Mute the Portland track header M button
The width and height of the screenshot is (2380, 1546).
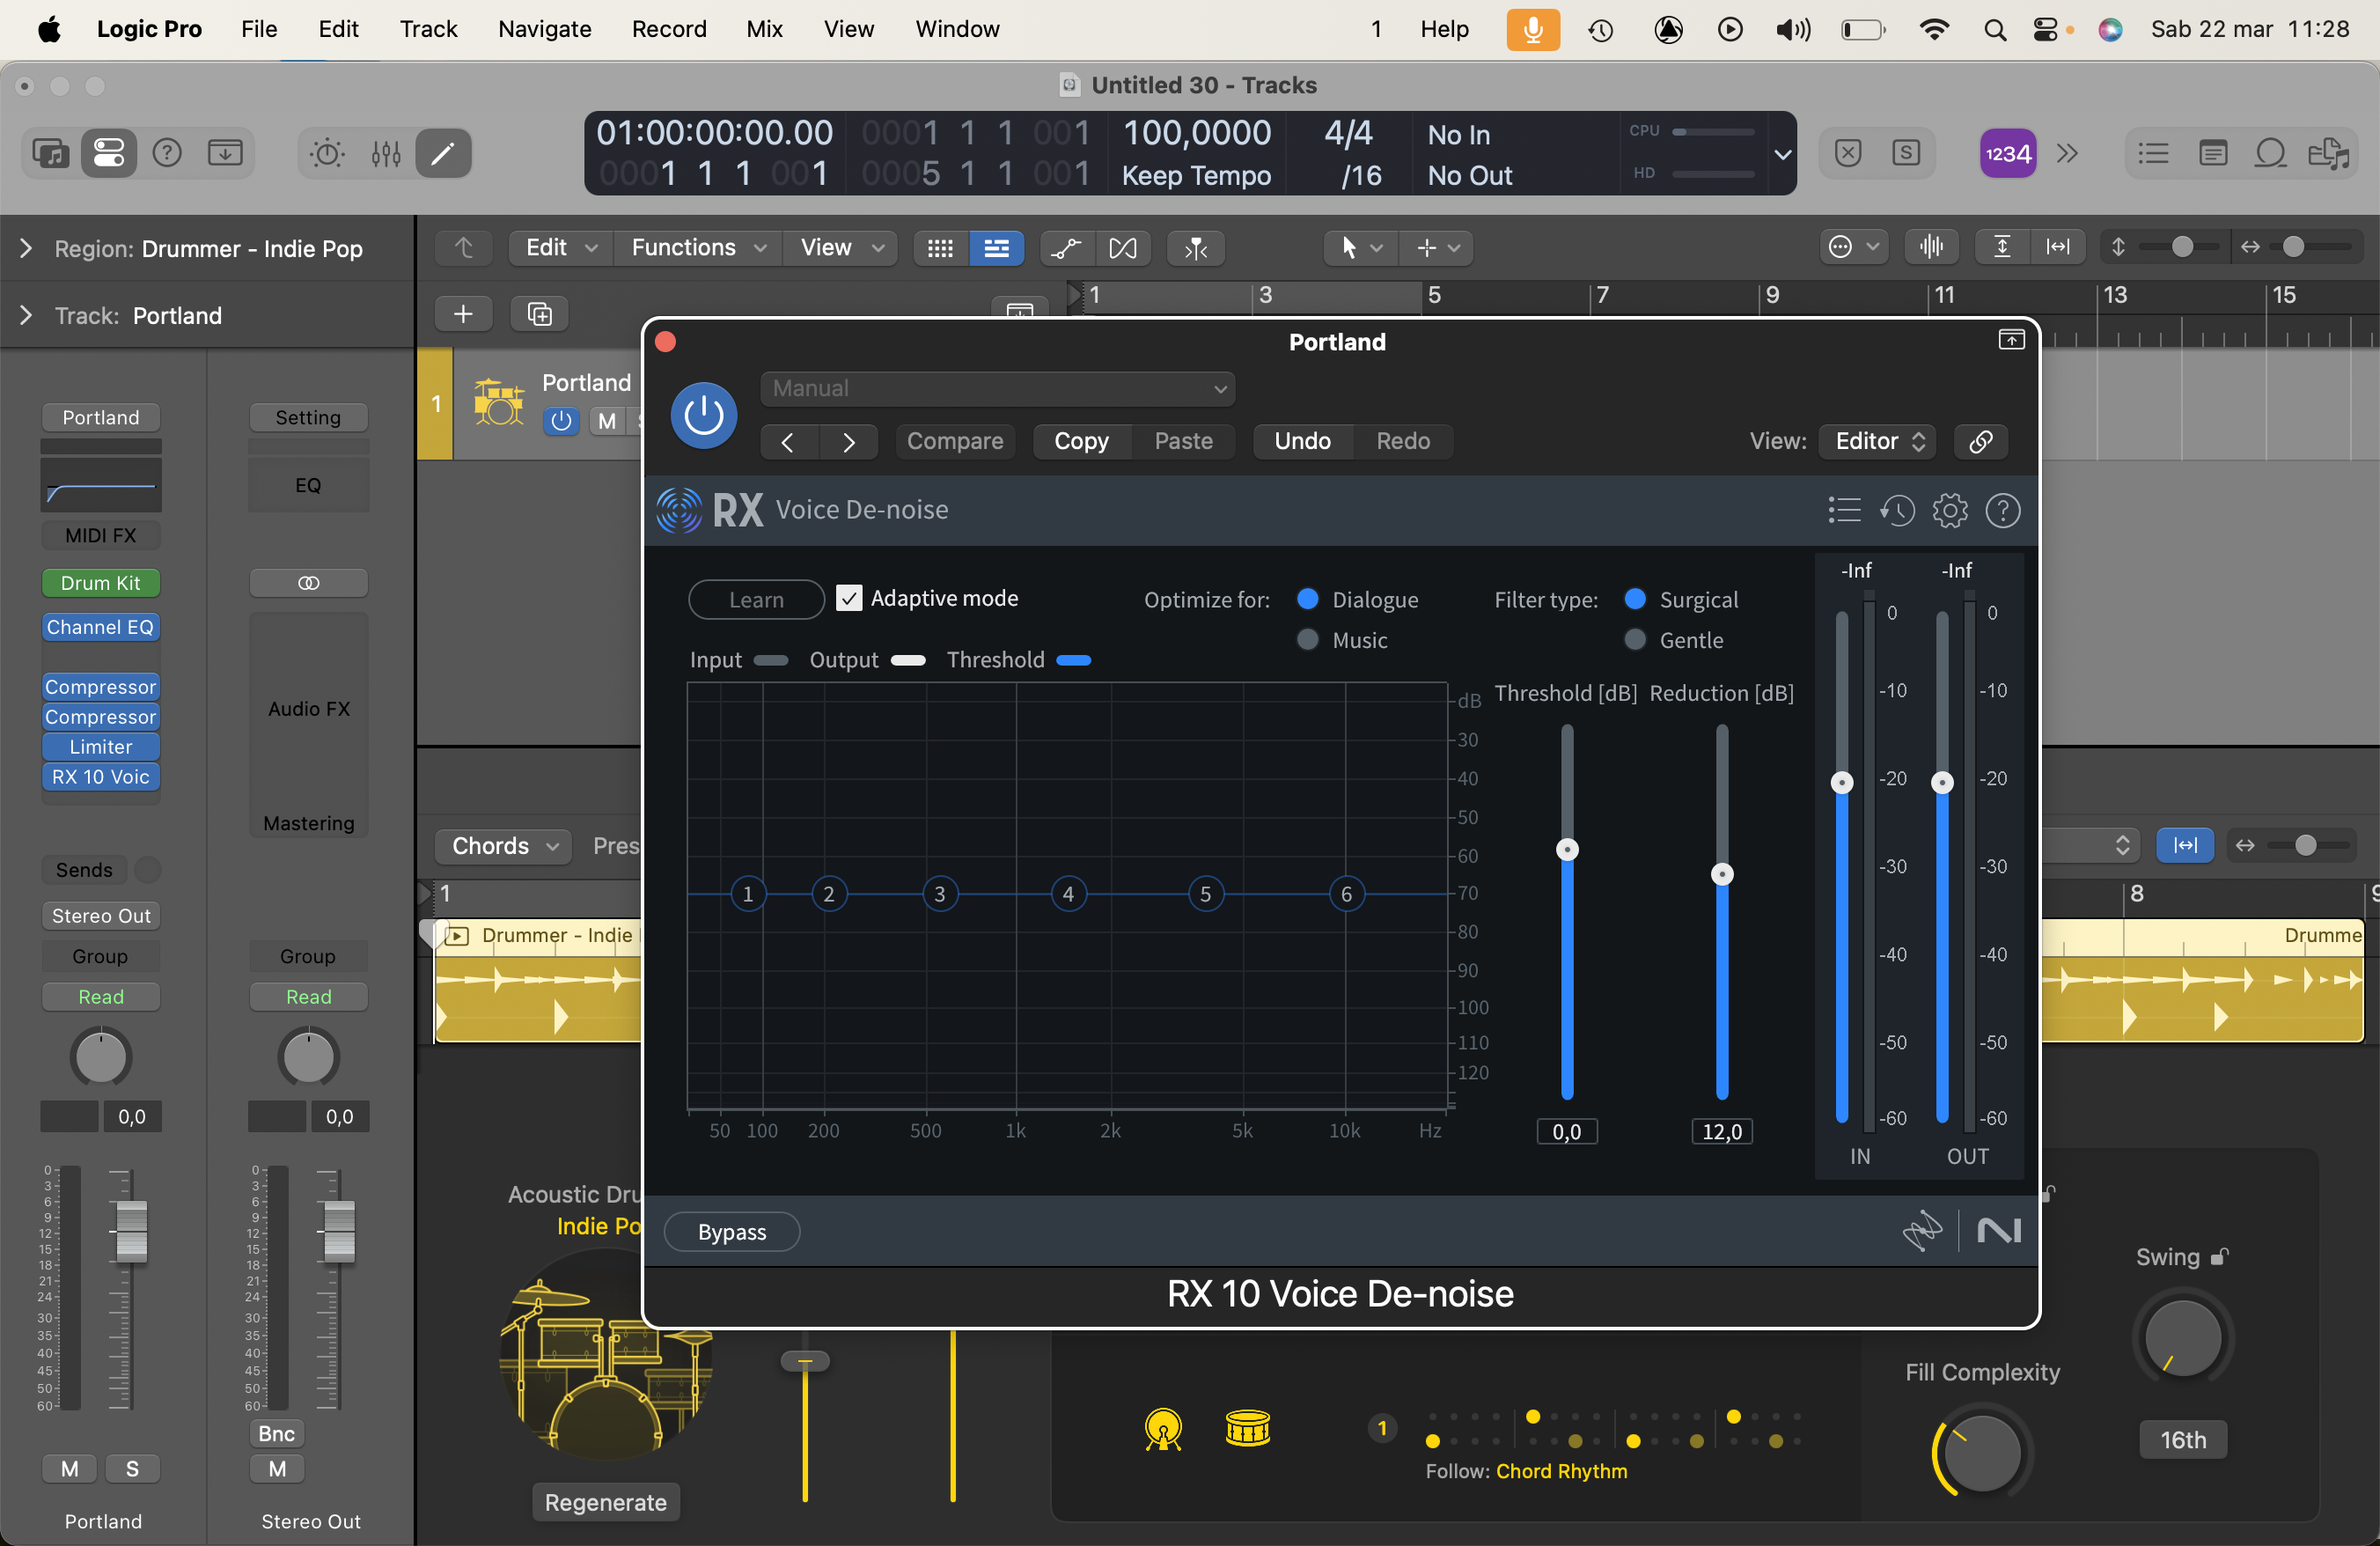click(606, 421)
